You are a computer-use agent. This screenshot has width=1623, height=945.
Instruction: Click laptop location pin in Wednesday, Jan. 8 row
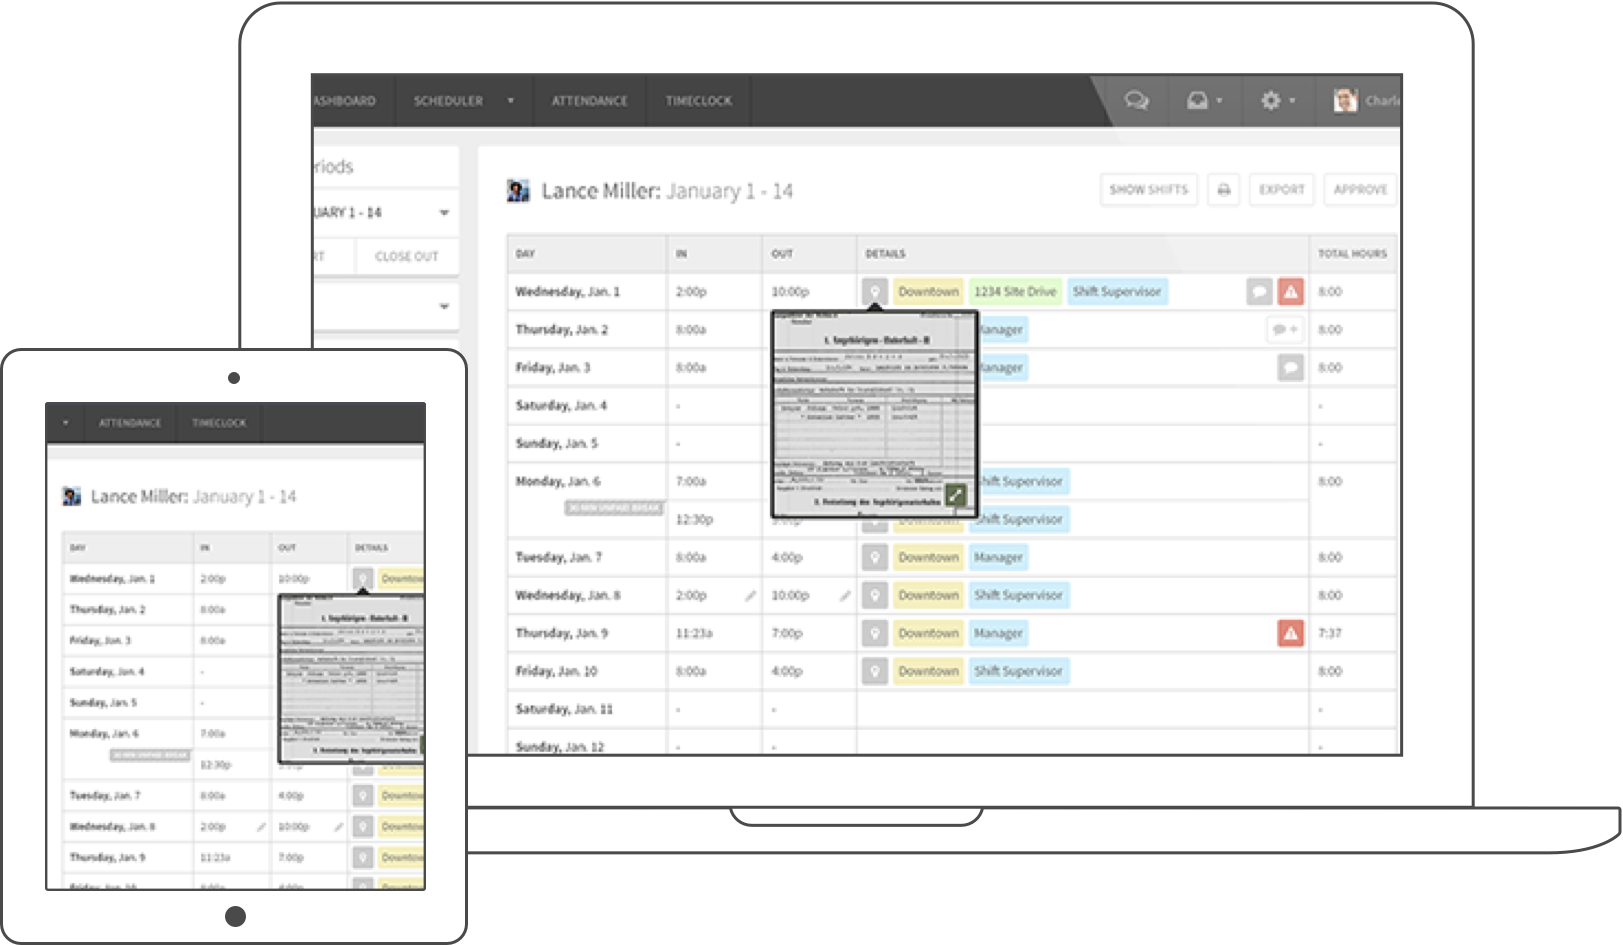[875, 595]
